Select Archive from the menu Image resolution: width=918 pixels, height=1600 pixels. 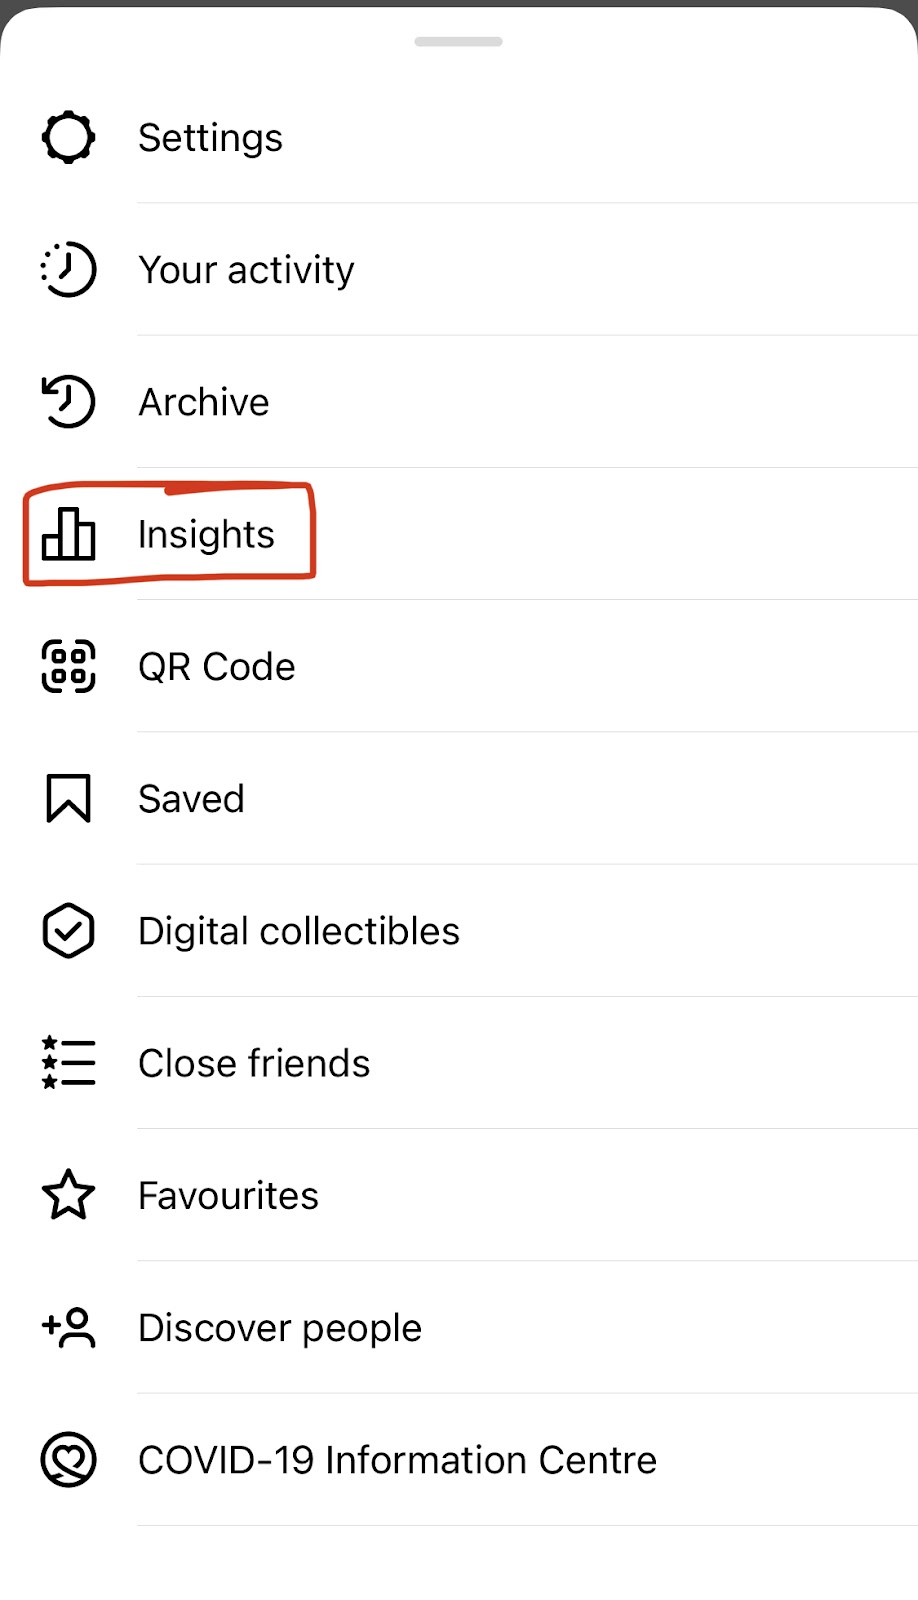[x=204, y=402]
